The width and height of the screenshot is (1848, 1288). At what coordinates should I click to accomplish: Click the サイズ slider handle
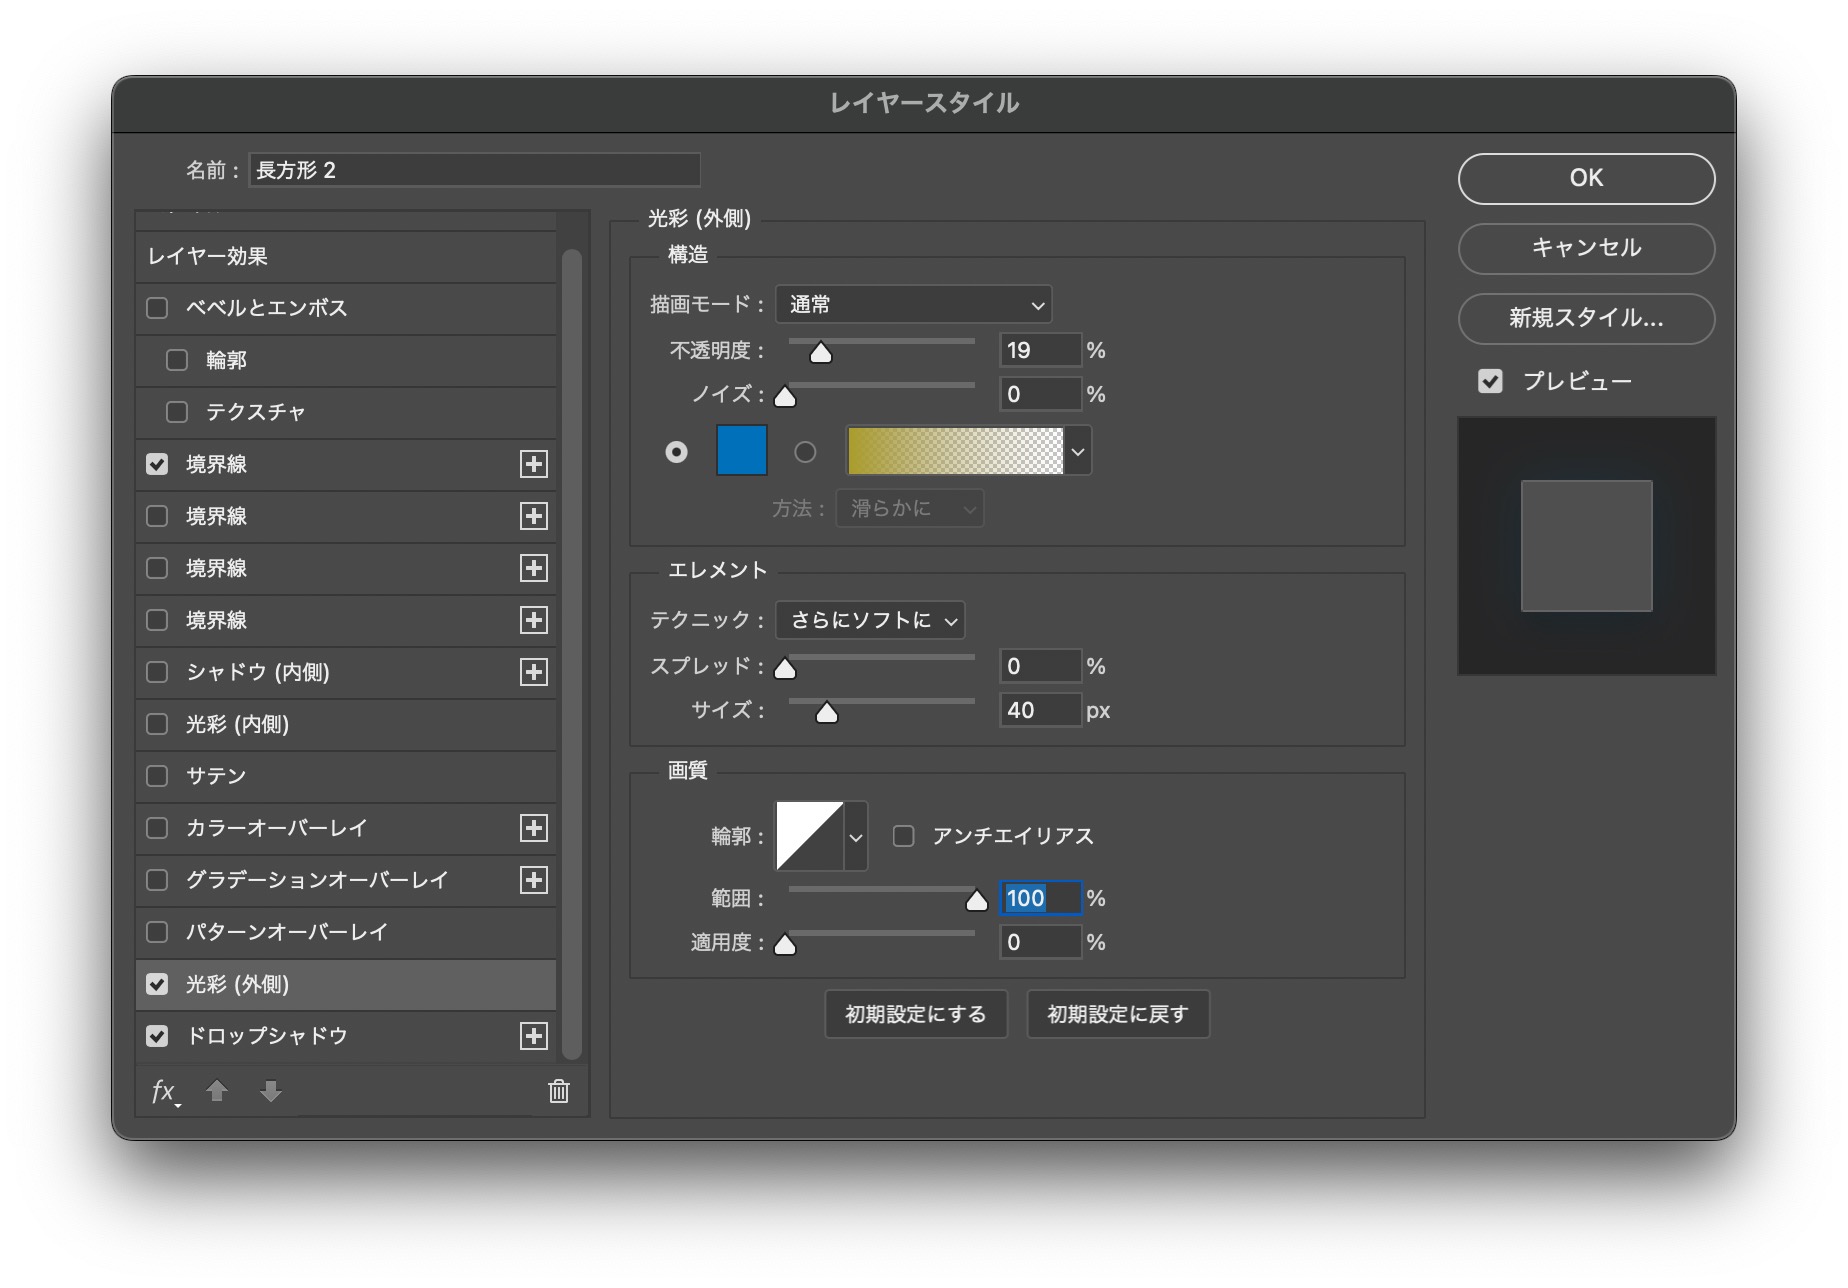point(827,713)
